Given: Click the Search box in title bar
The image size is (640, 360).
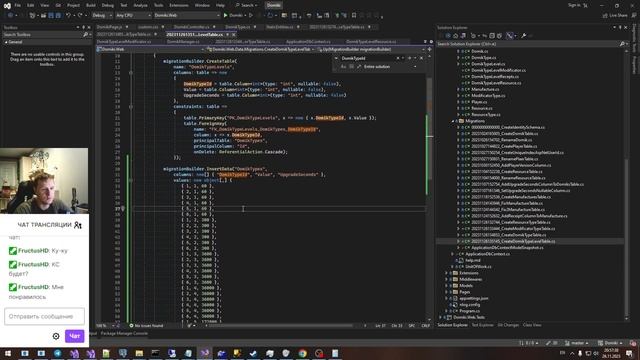Looking at the screenshot, I should (247, 5).
